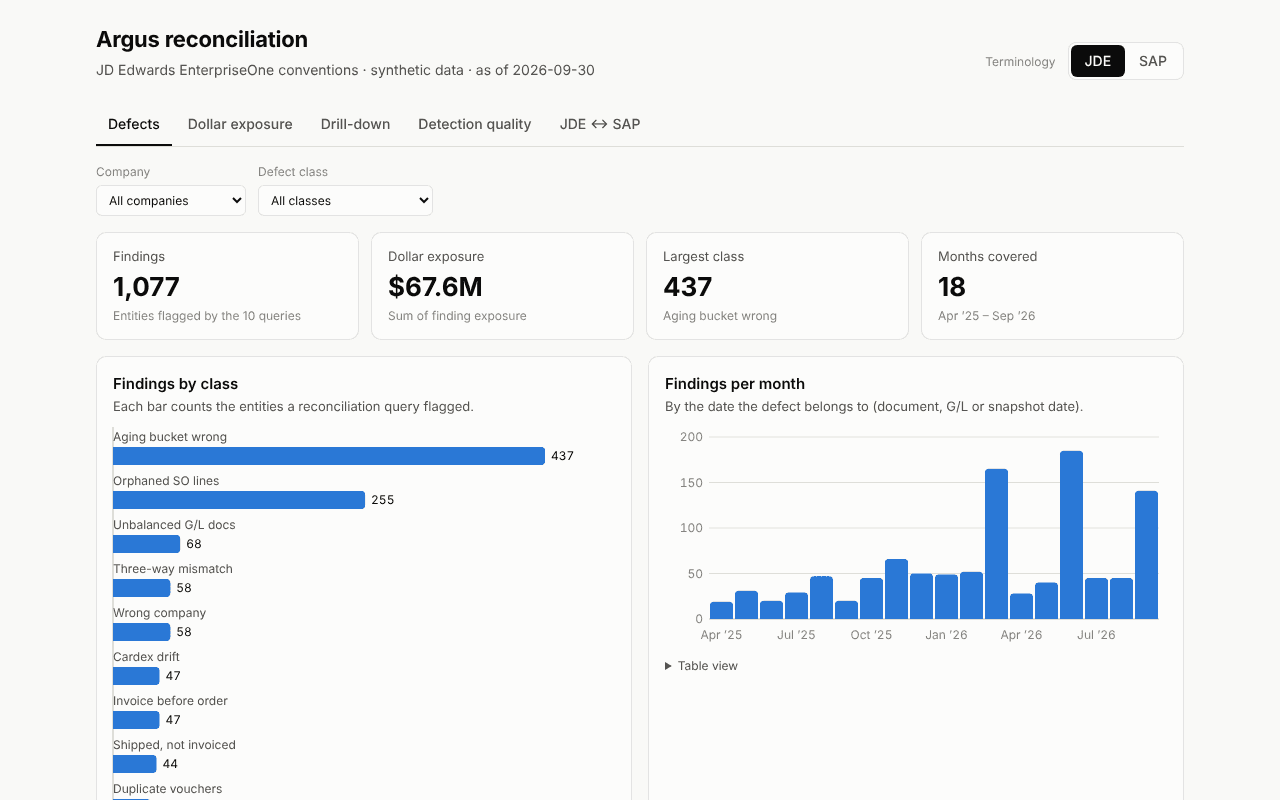This screenshot has width=1280, height=800.
Task: Click the Orphaned SO lines bar
Action: [239, 500]
